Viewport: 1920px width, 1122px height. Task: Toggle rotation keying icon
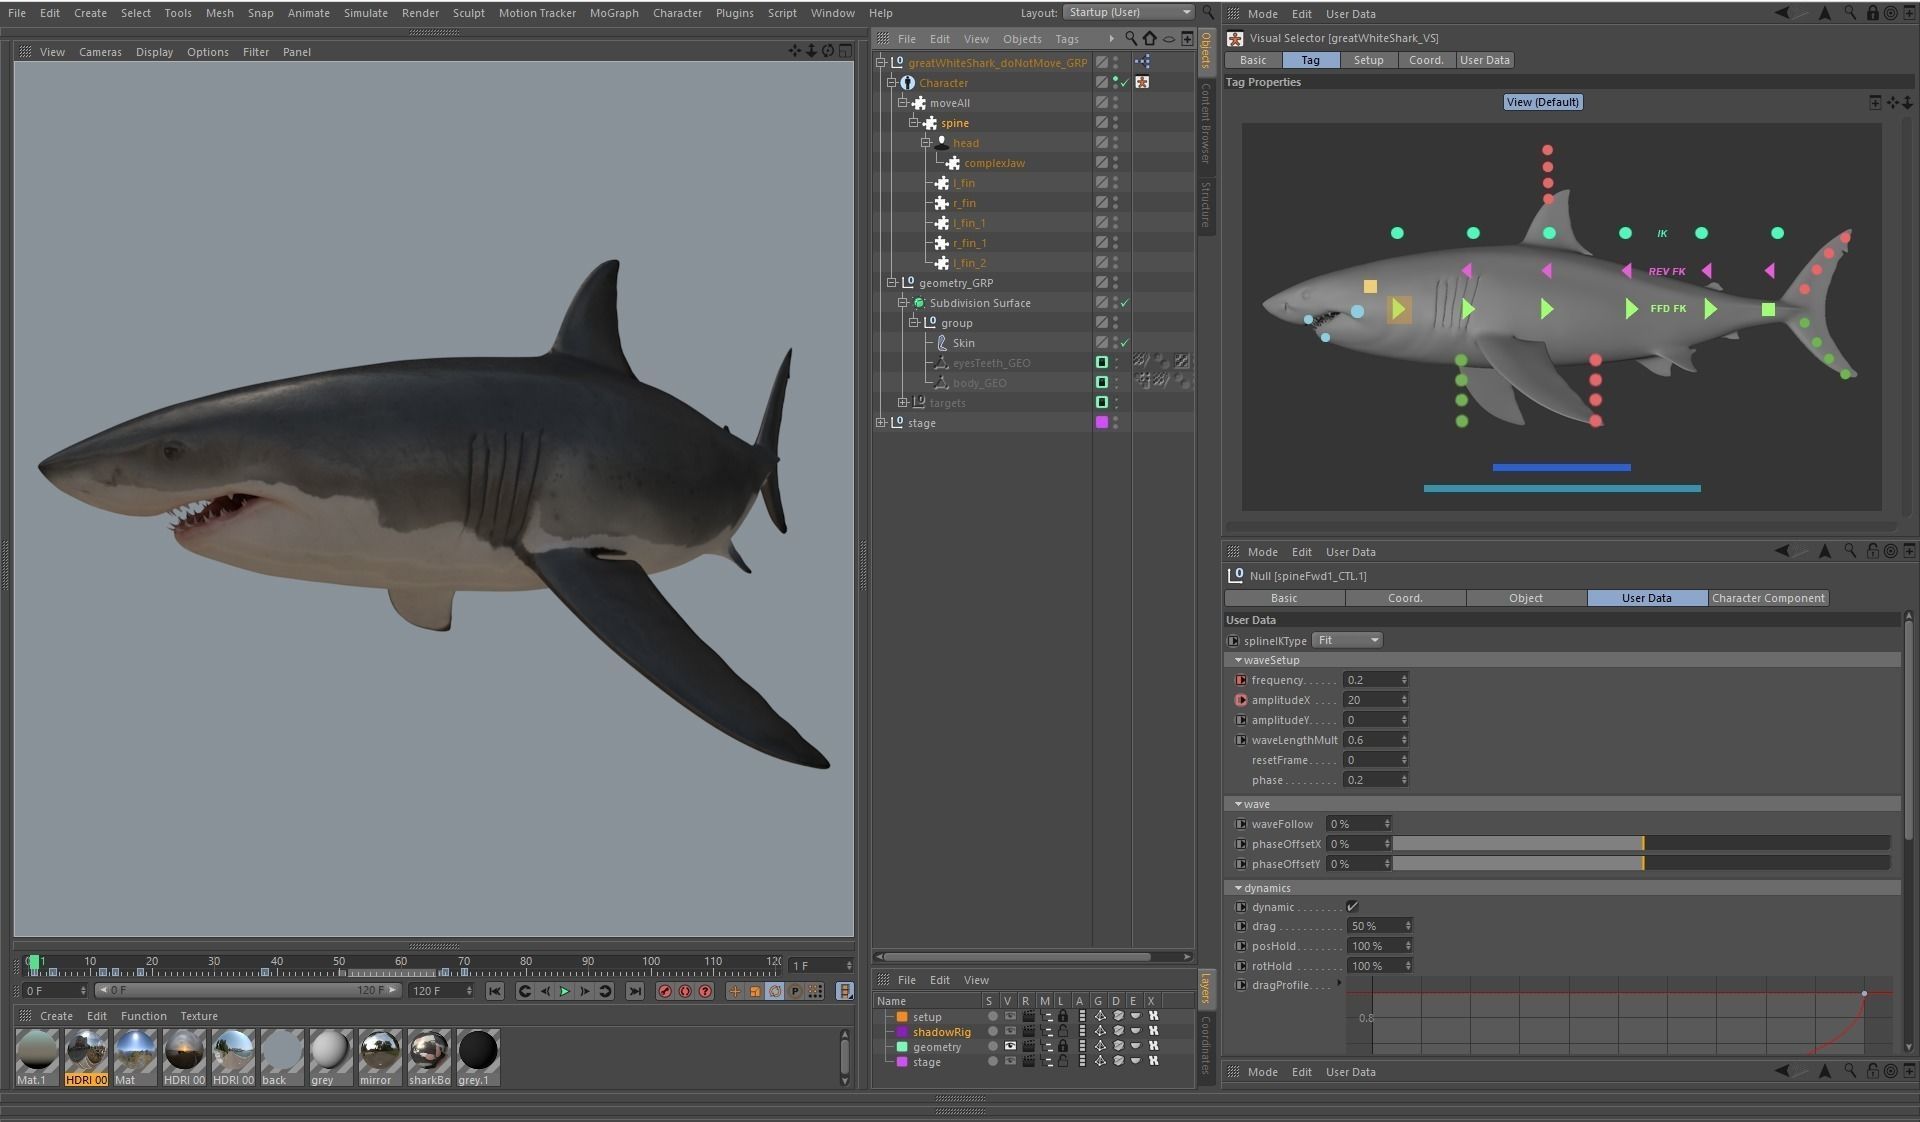click(x=775, y=991)
